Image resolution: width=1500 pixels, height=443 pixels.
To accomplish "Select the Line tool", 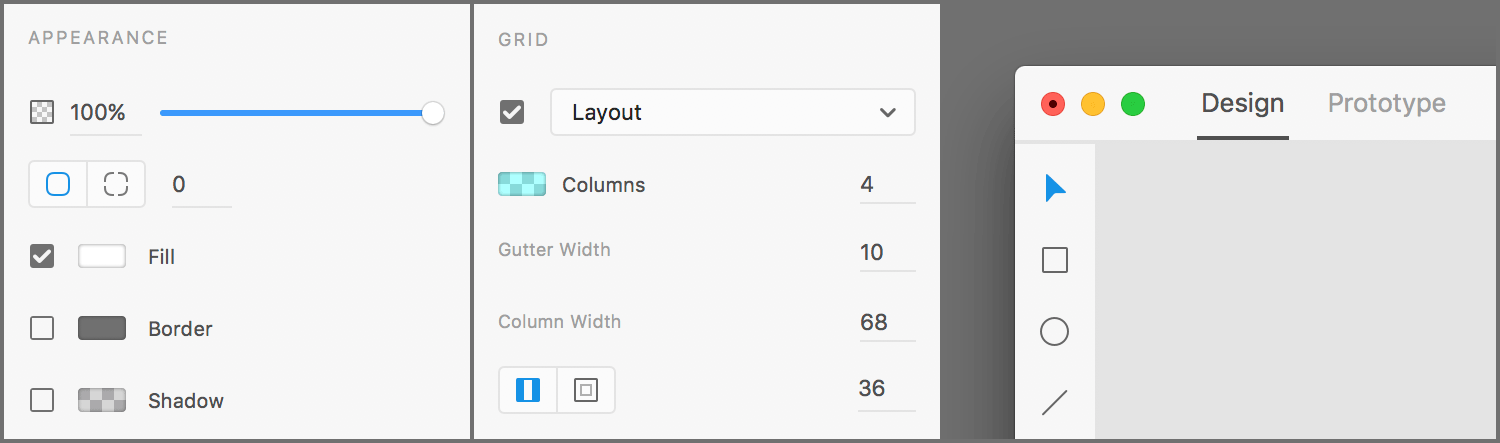I will [x=1055, y=403].
